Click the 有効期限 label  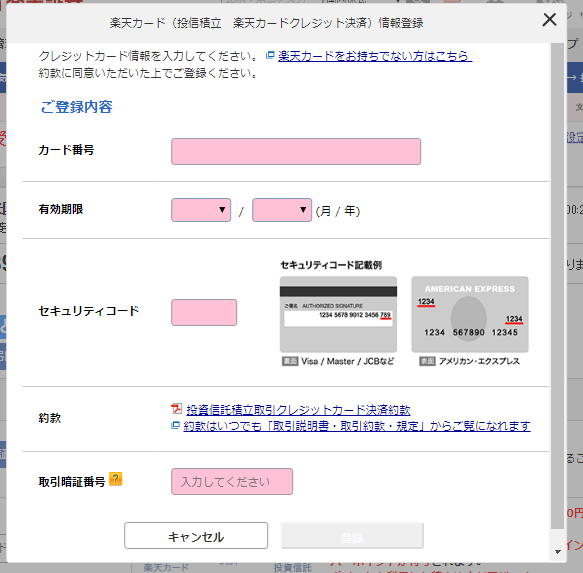tap(61, 209)
